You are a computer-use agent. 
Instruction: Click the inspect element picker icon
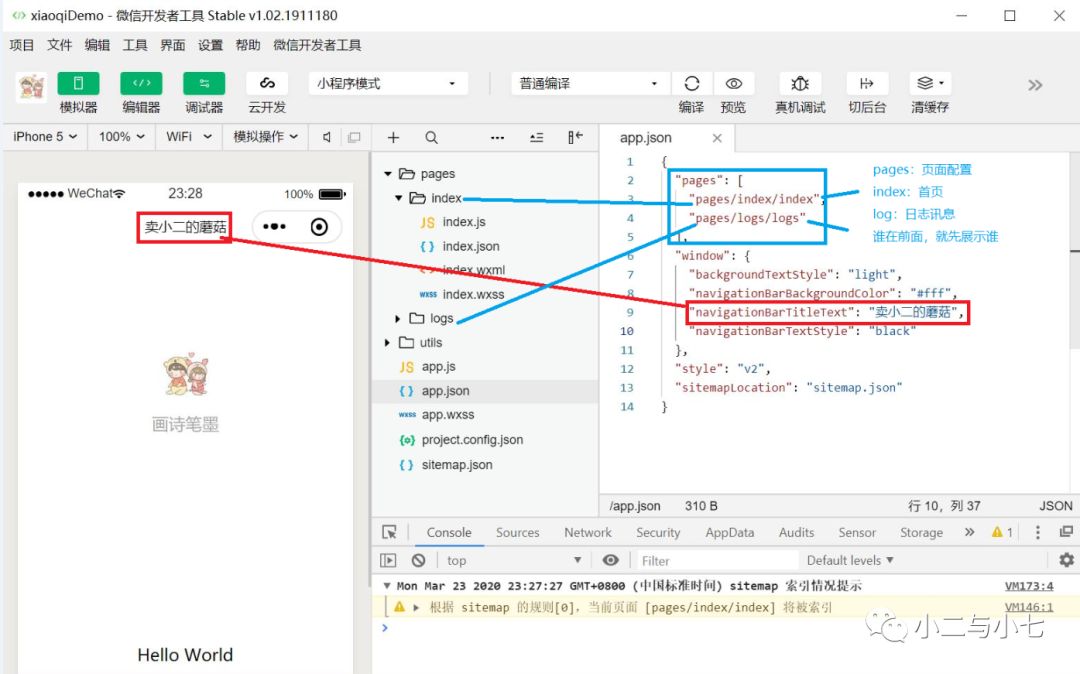pyautogui.click(x=389, y=532)
